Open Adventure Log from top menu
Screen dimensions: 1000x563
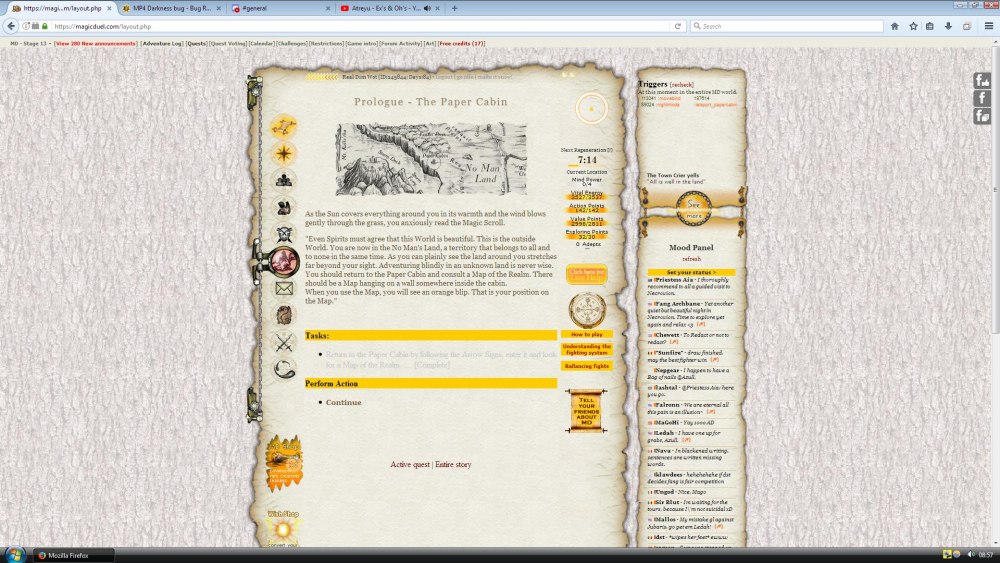pos(161,44)
